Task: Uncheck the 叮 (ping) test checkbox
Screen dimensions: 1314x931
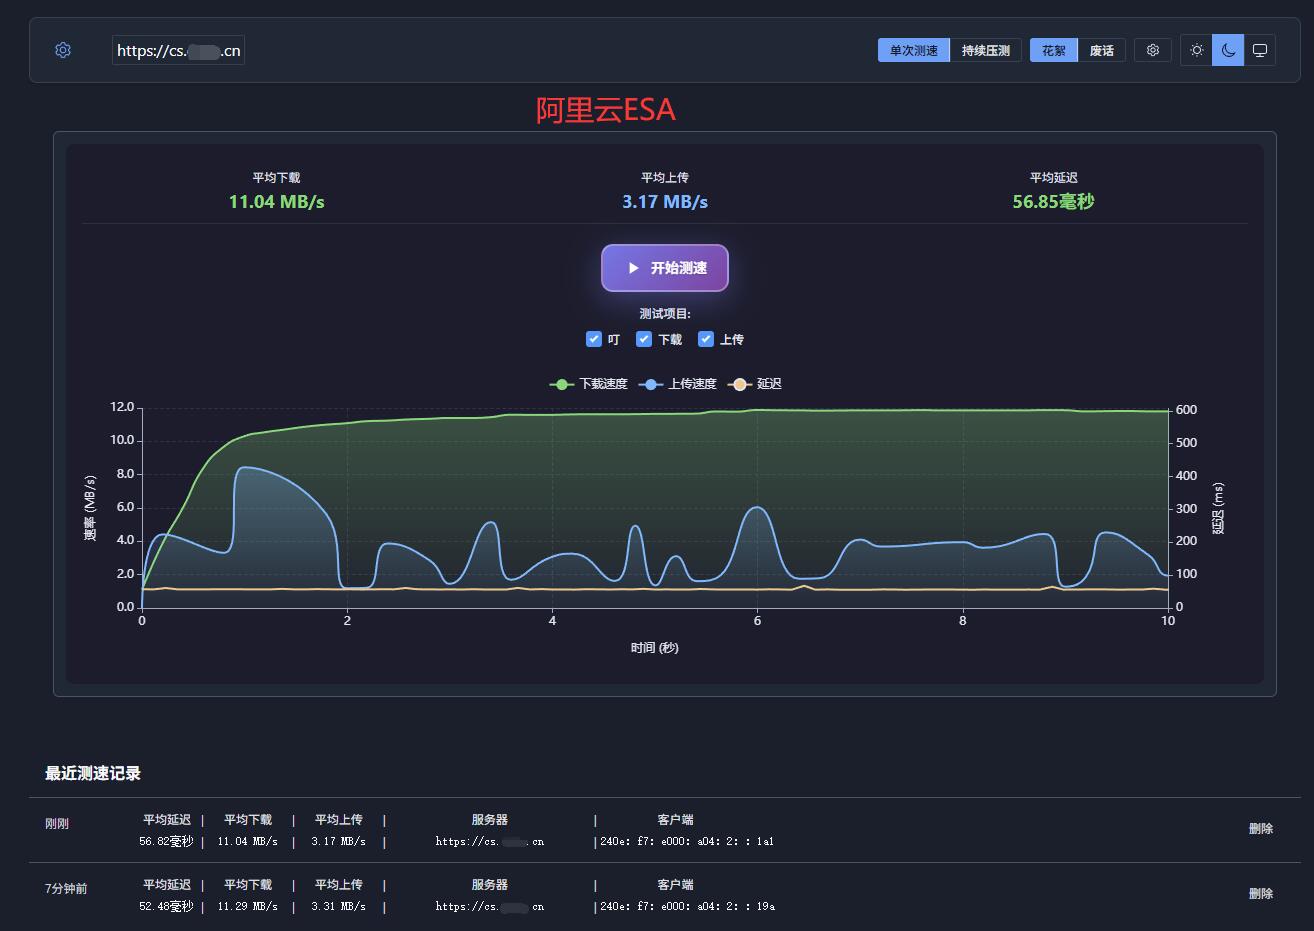Action: (594, 339)
